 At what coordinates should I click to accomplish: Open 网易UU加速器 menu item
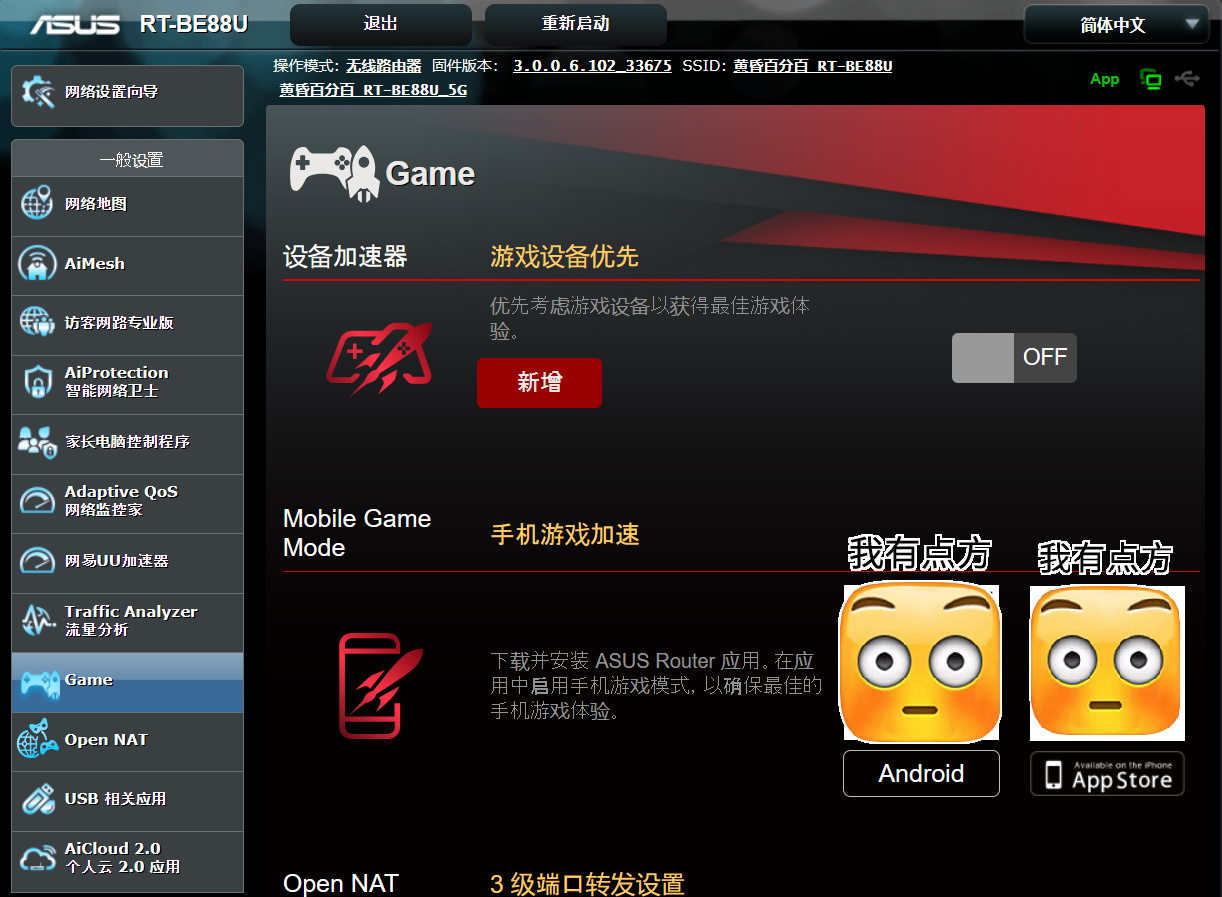pyautogui.click(x=127, y=561)
